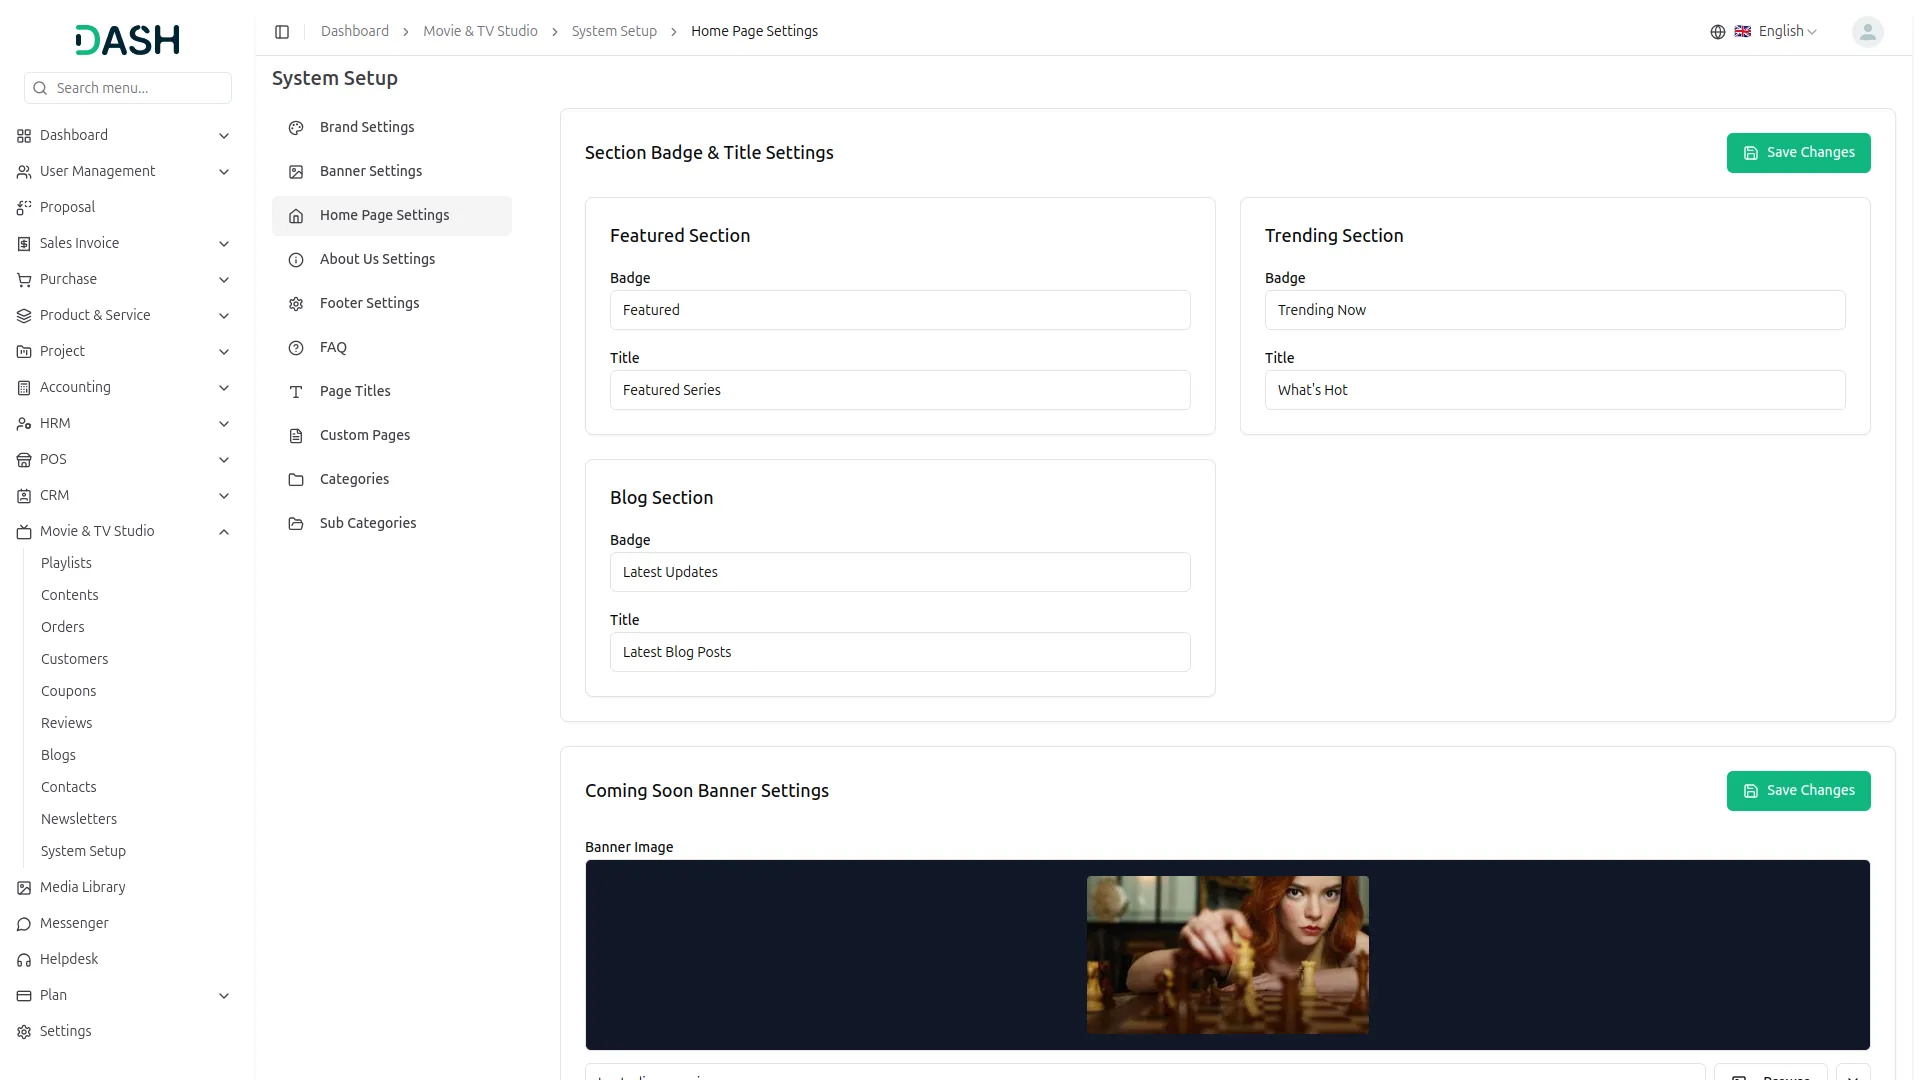Navigate to System Setup breadcrumb

tap(613, 31)
